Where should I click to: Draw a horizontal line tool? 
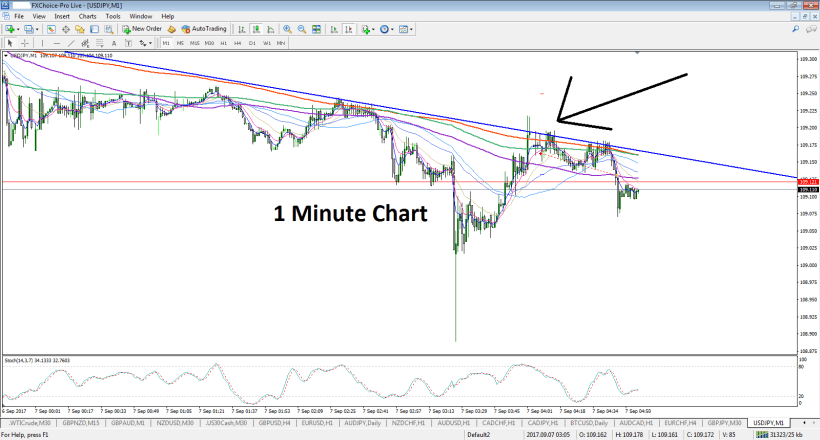(56, 43)
